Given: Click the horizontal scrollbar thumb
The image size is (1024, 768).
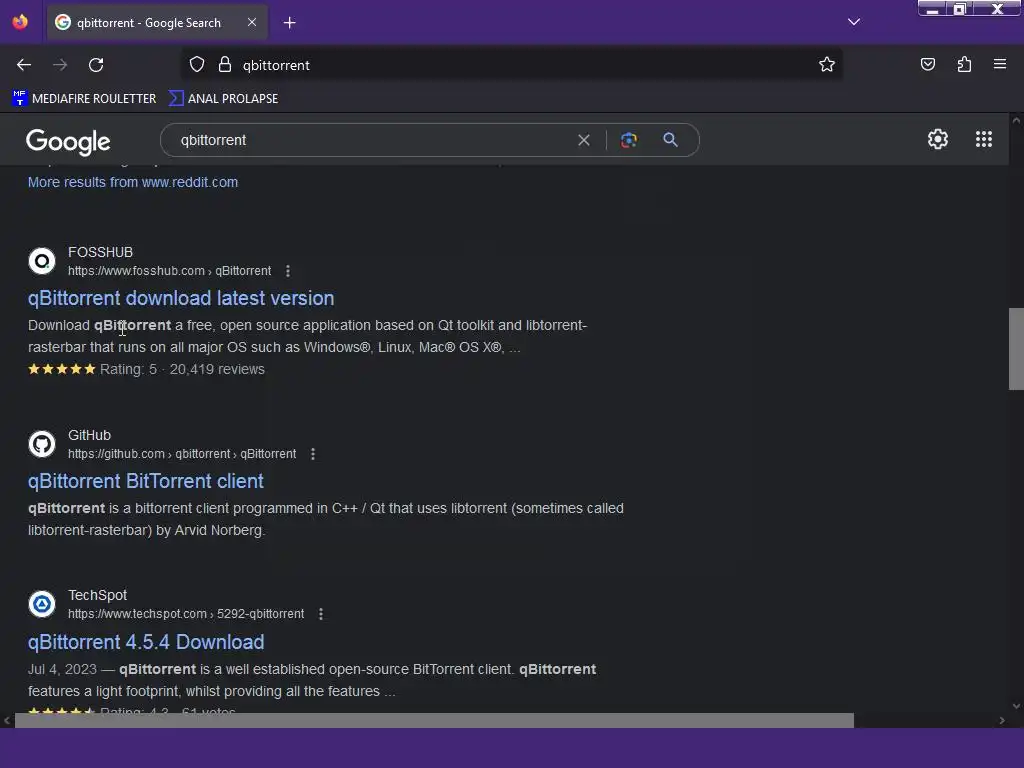Looking at the screenshot, I should [x=434, y=720].
